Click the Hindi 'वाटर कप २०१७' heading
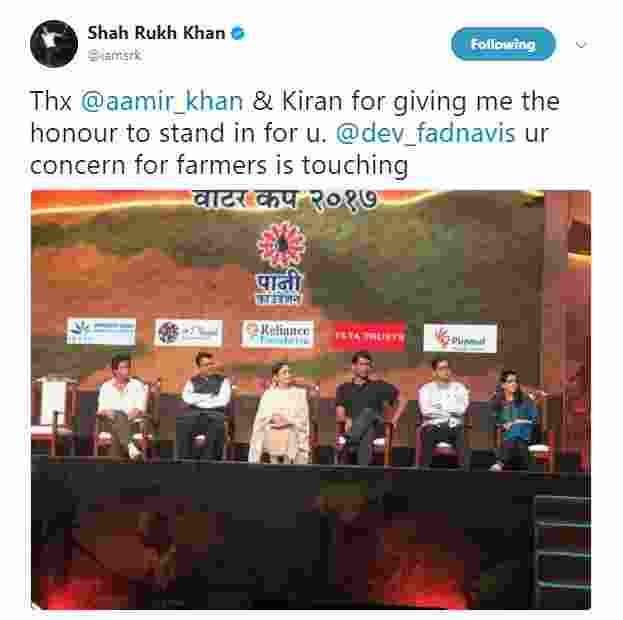Screen dimensions: 623x620 tap(284, 200)
